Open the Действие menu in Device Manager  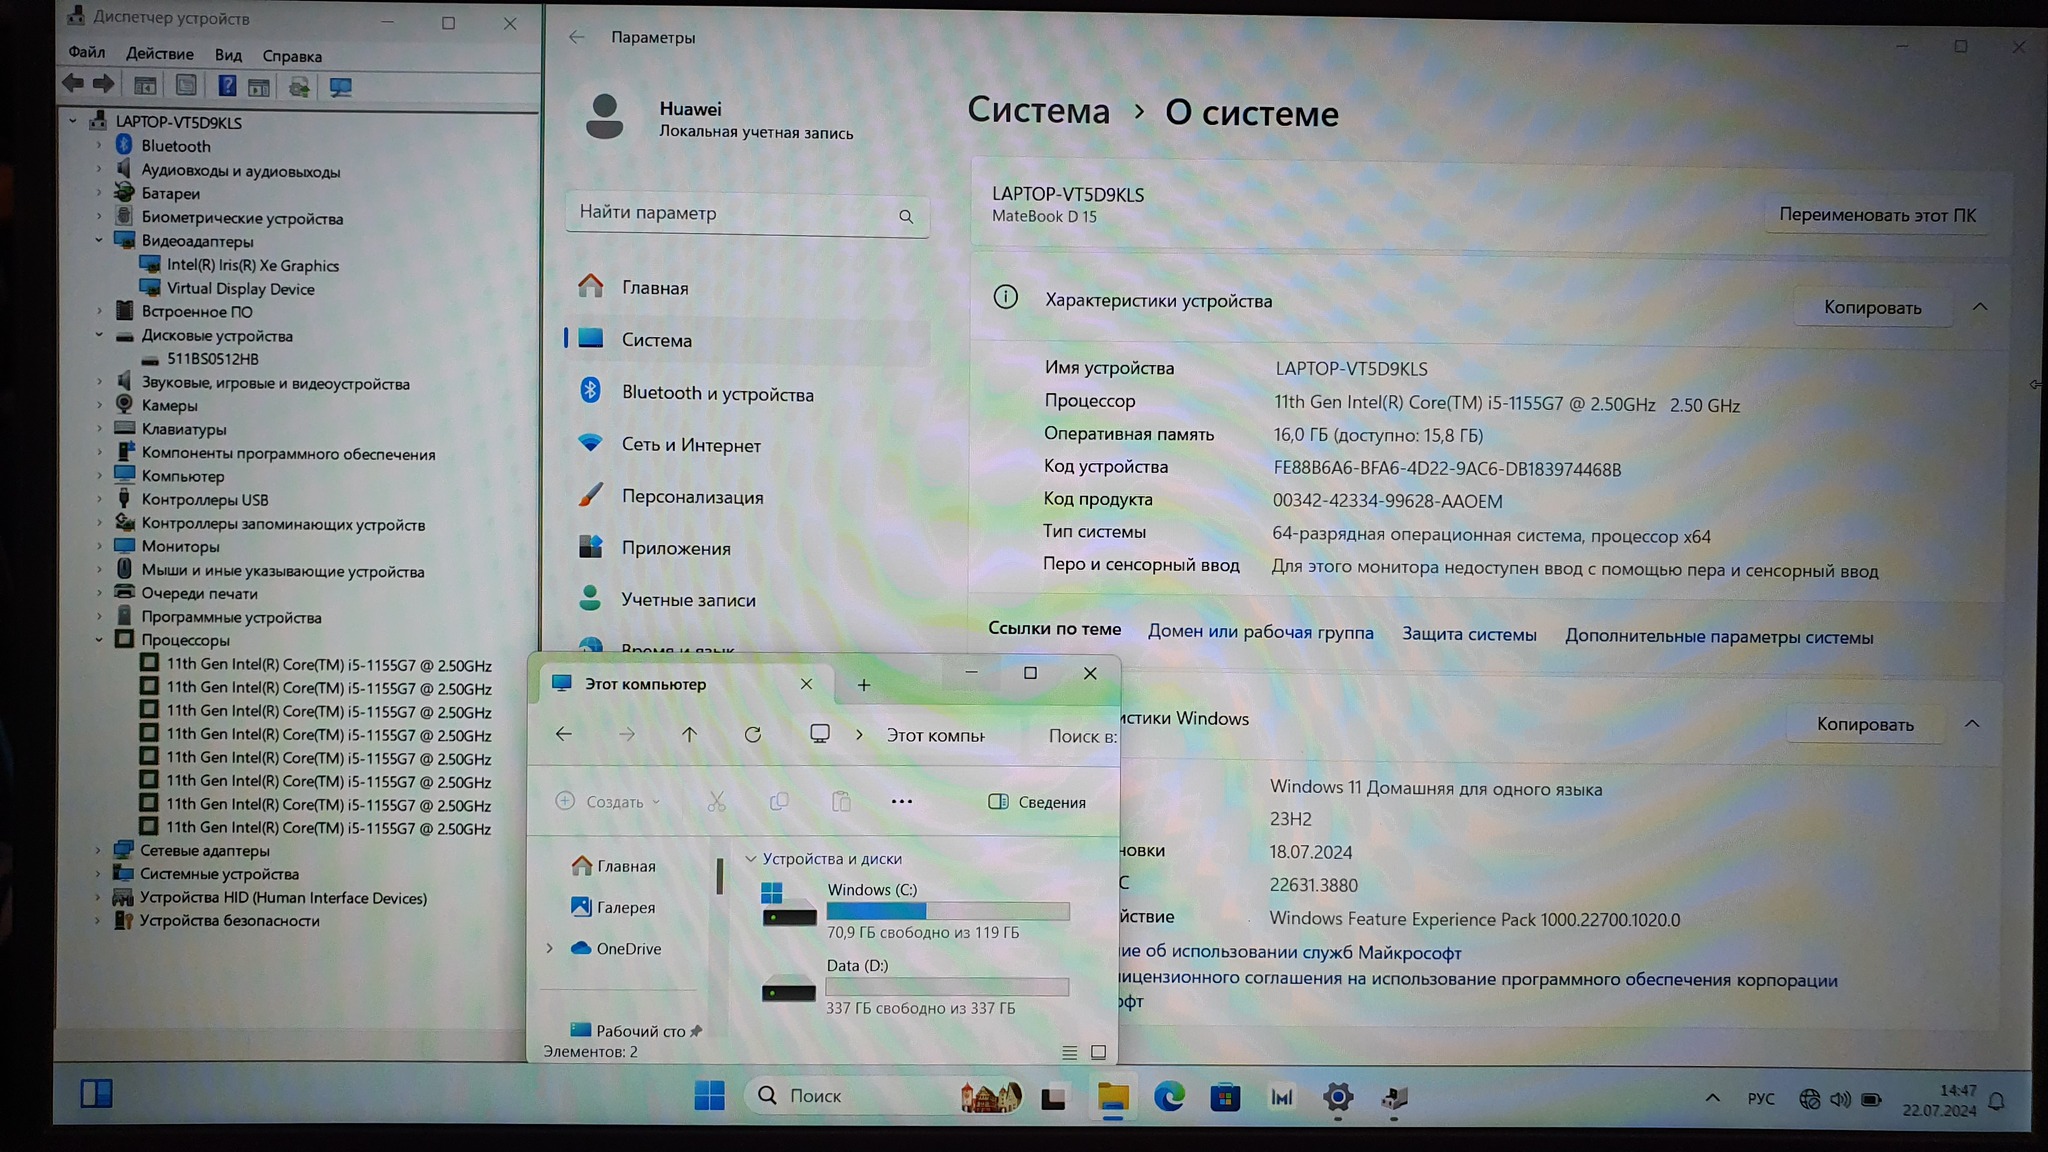click(x=160, y=54)
